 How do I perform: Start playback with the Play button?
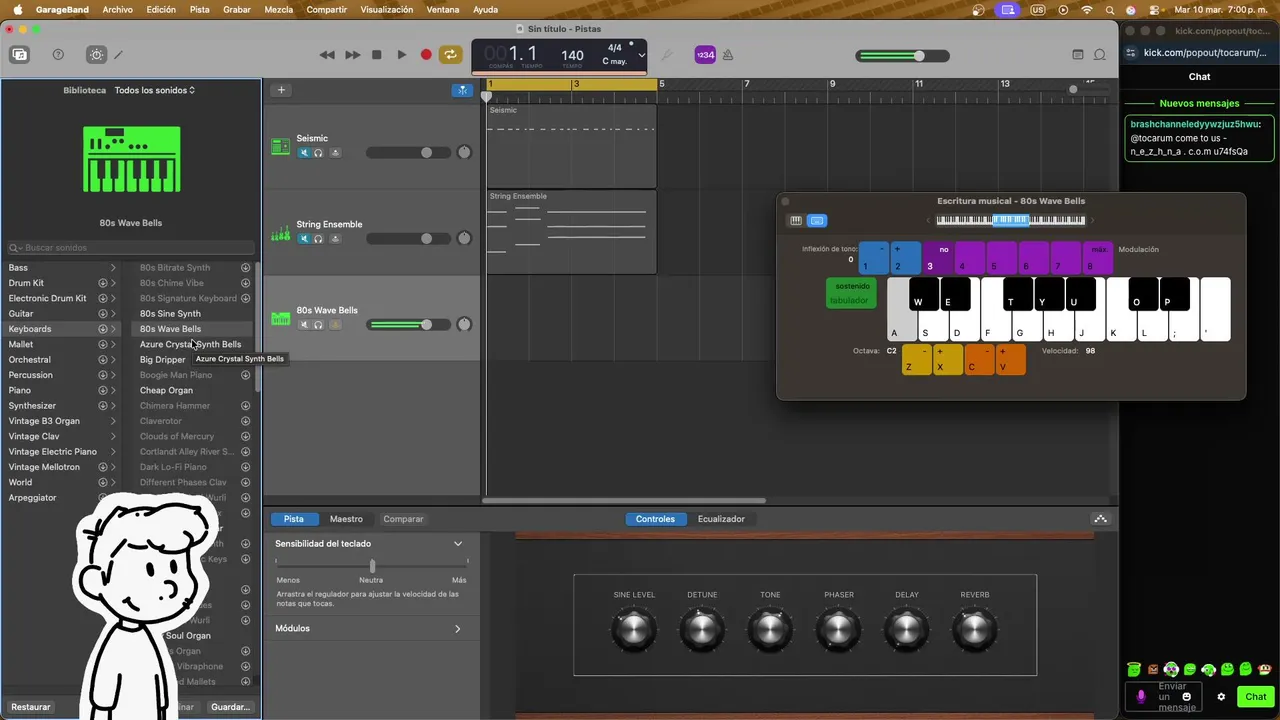point(402,55)
